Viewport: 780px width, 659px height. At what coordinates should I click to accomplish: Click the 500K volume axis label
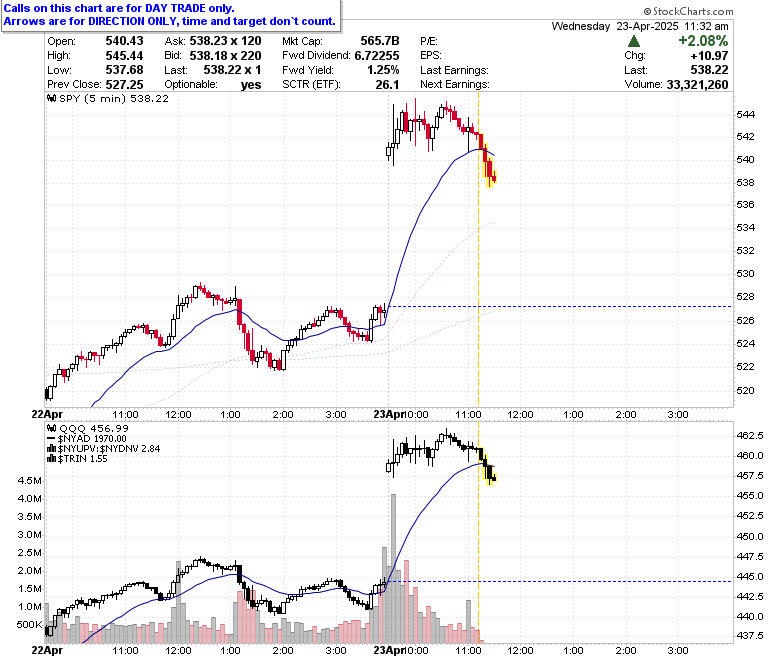point(29,625)
